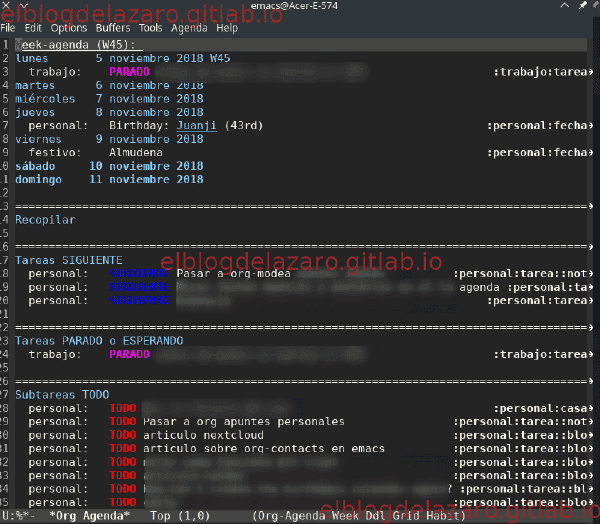Open the Agenda menu
This screenshot has width=600, height=524.
(189, 28)
